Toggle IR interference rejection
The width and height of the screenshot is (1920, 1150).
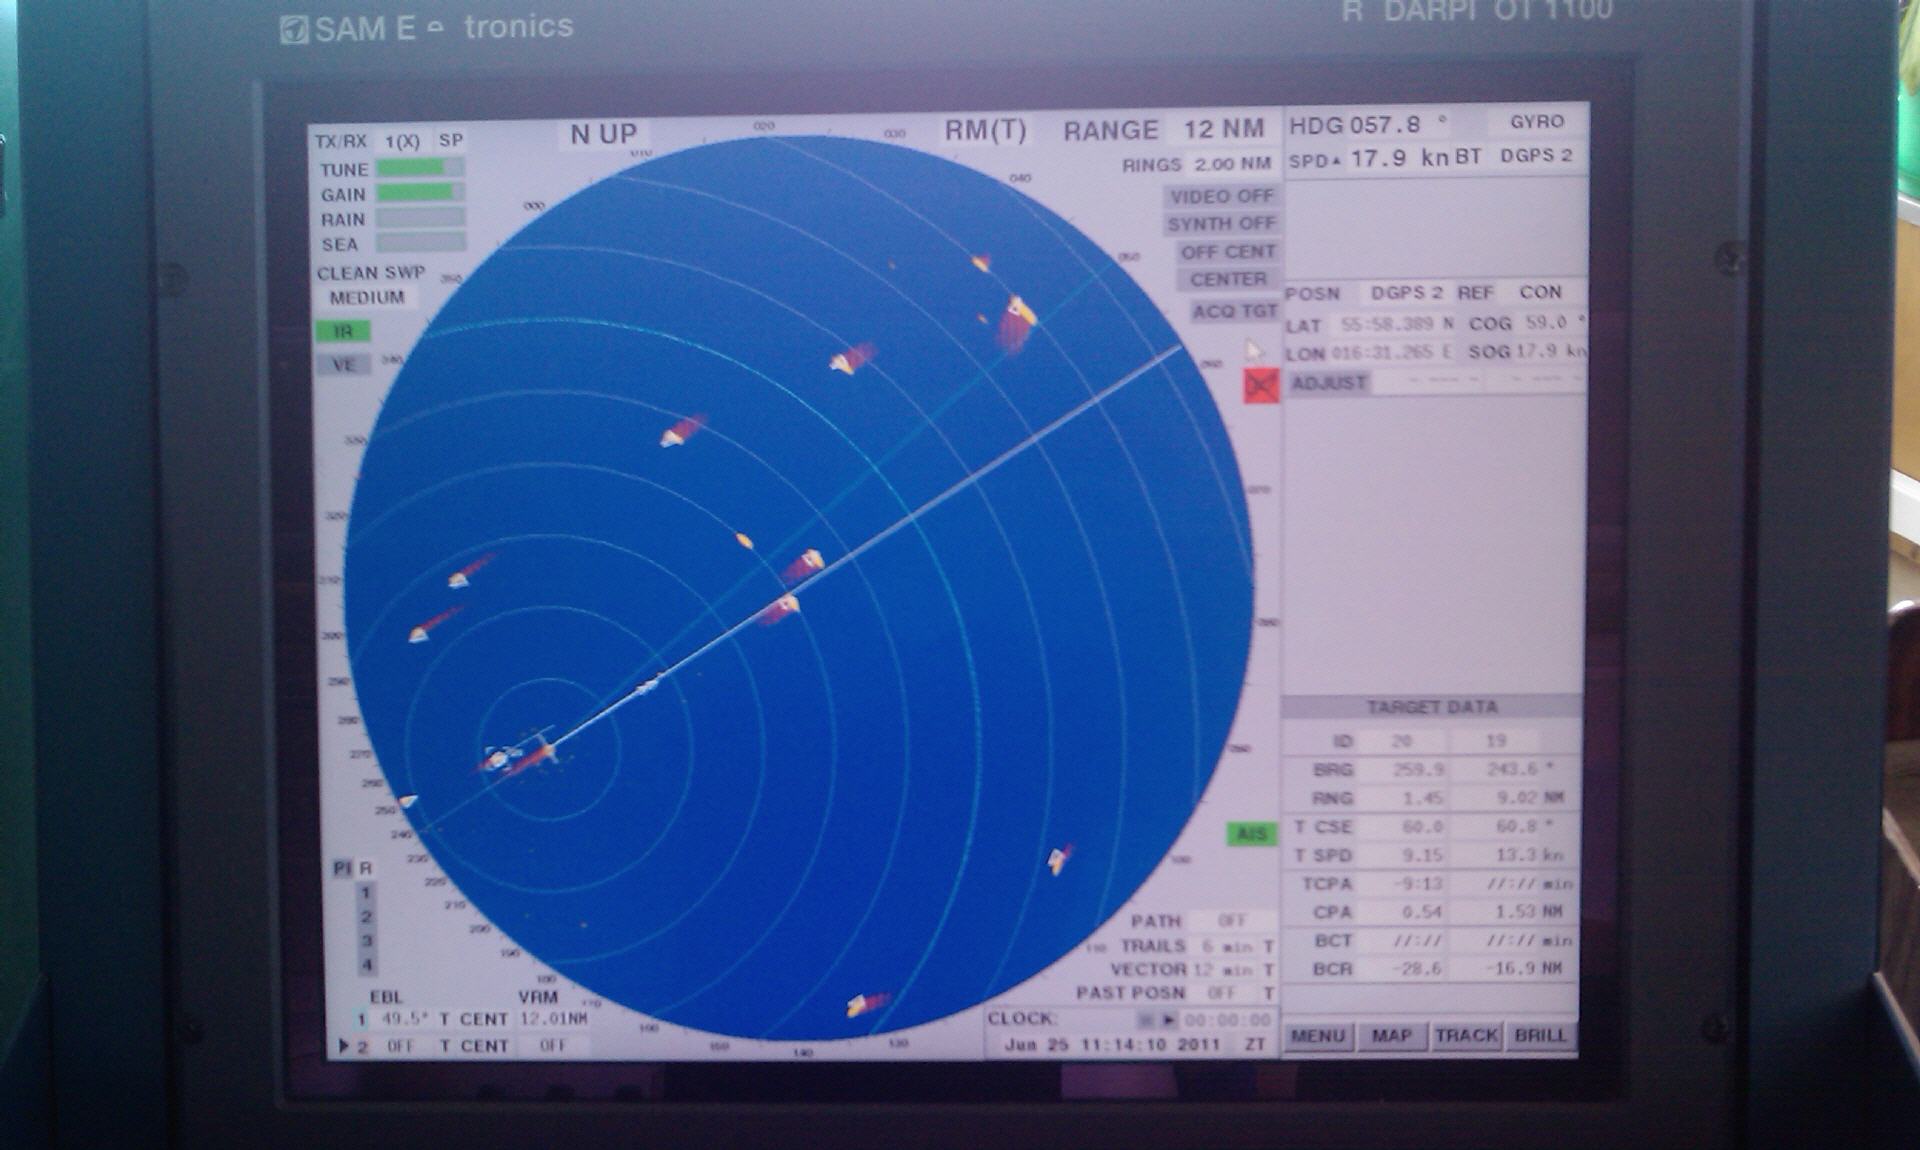342,331
